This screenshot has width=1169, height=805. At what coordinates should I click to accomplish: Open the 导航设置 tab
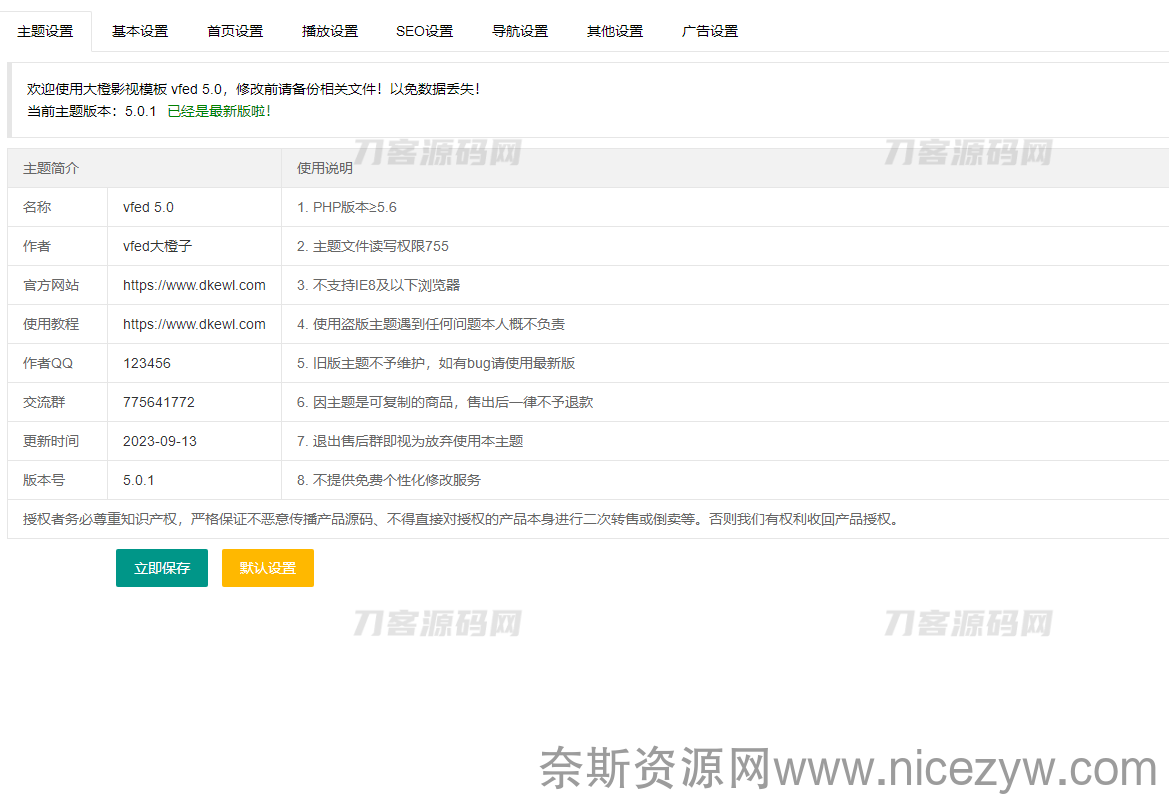coord(520,31)
